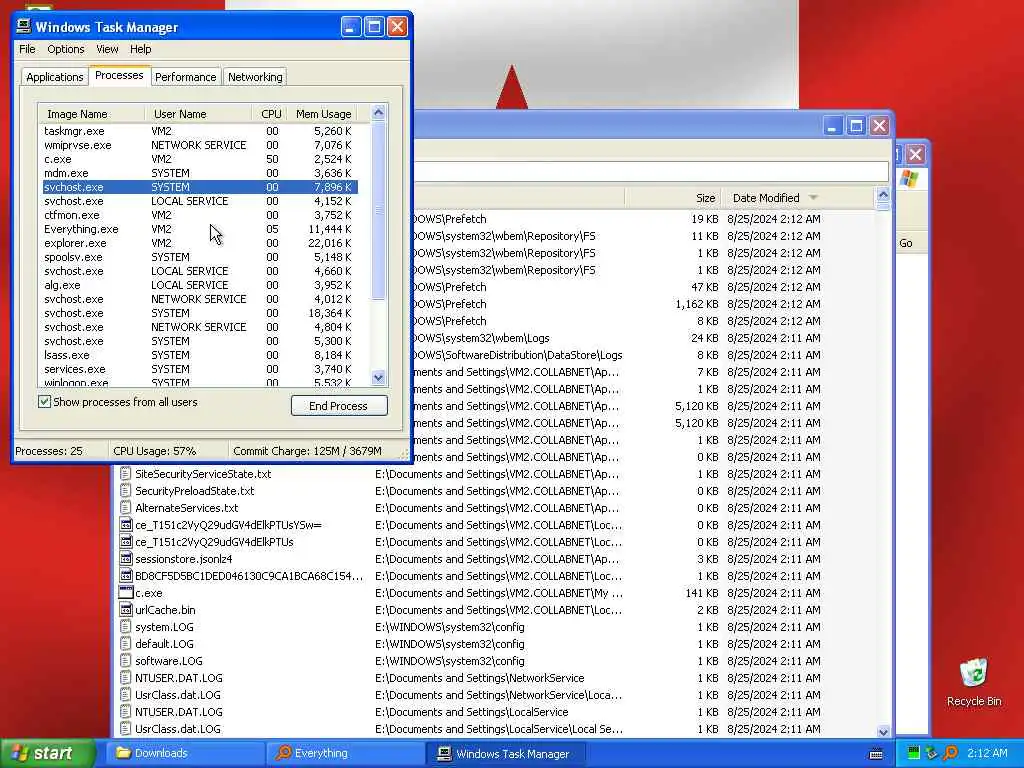Select the explorer.exe process row

pos(199,243)
